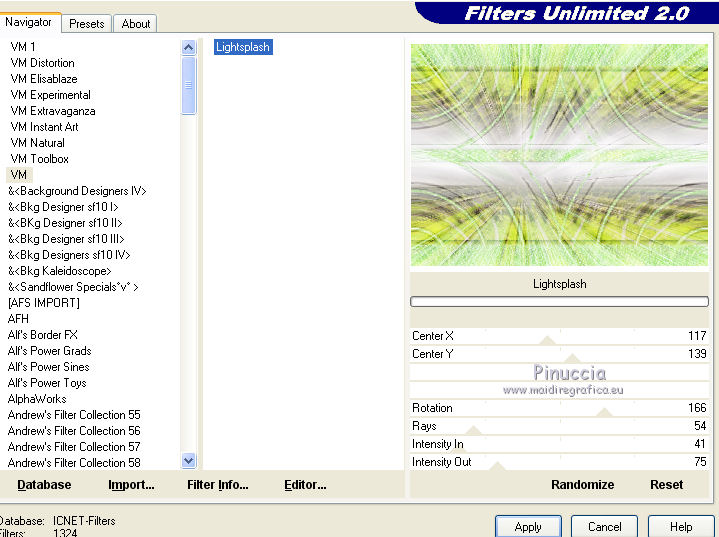Adjust the Rotation slider

click(559, 408)
